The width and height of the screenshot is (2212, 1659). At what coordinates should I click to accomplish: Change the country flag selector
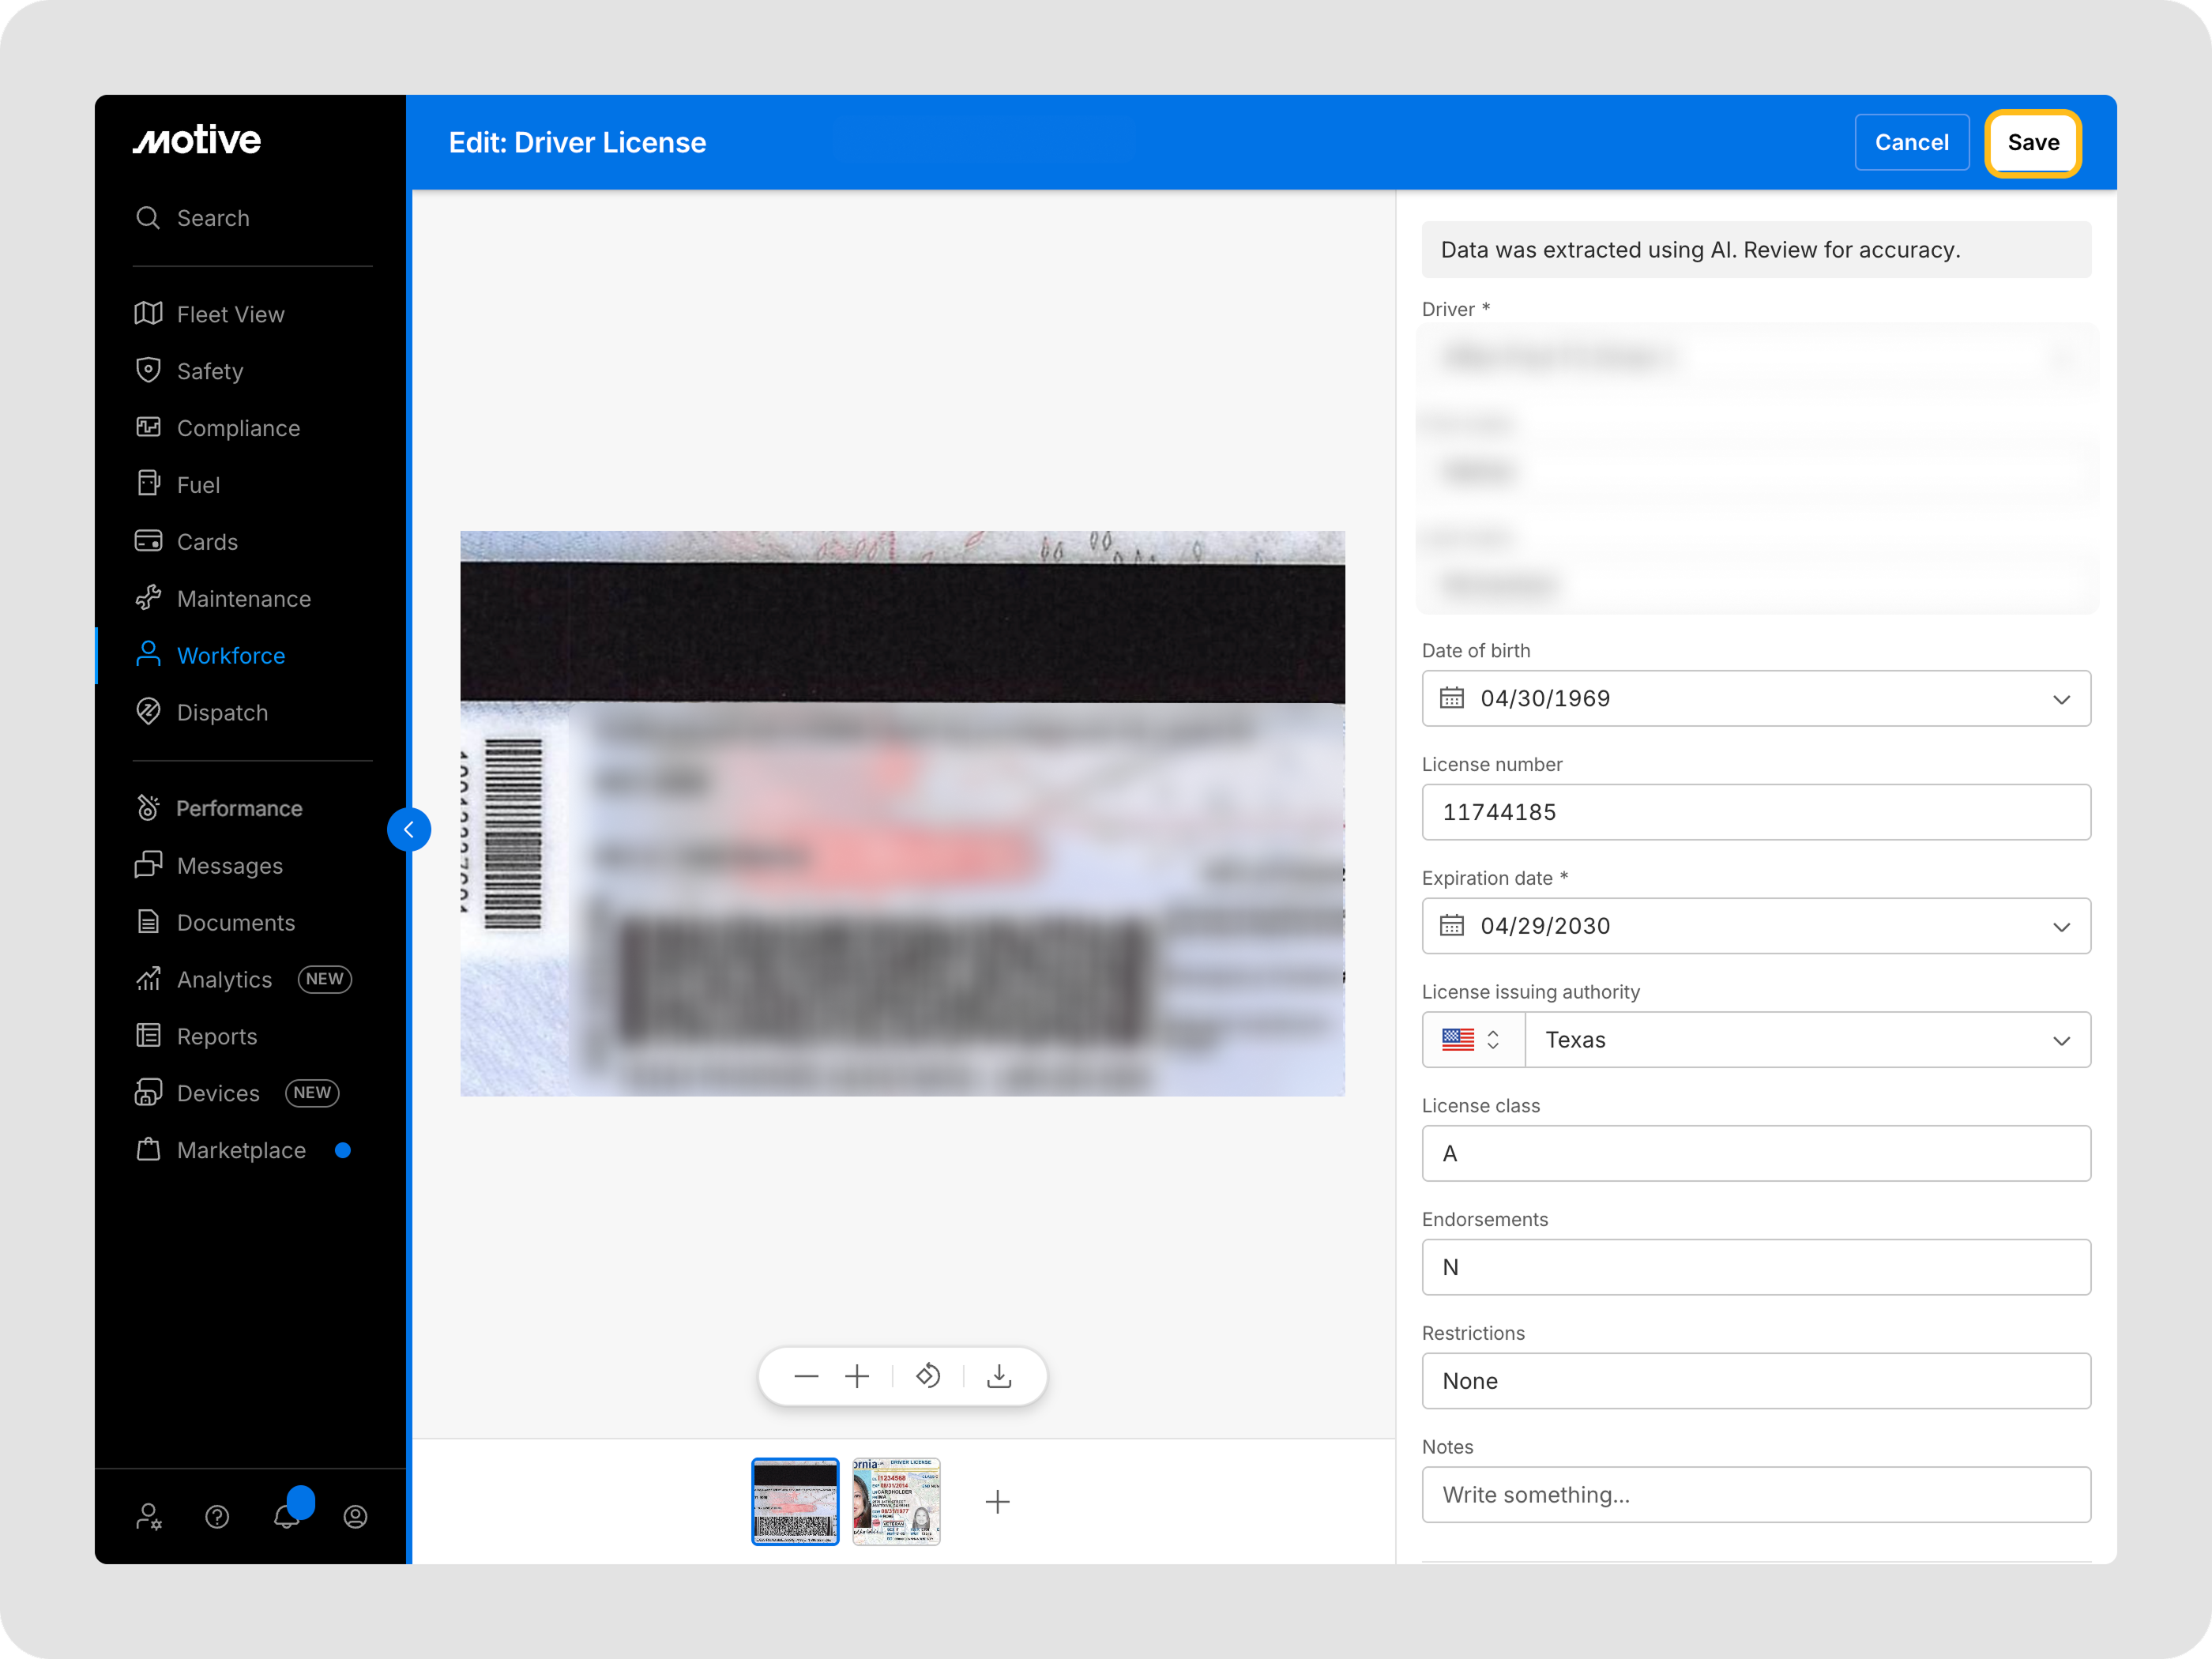click(1472, 1040)
